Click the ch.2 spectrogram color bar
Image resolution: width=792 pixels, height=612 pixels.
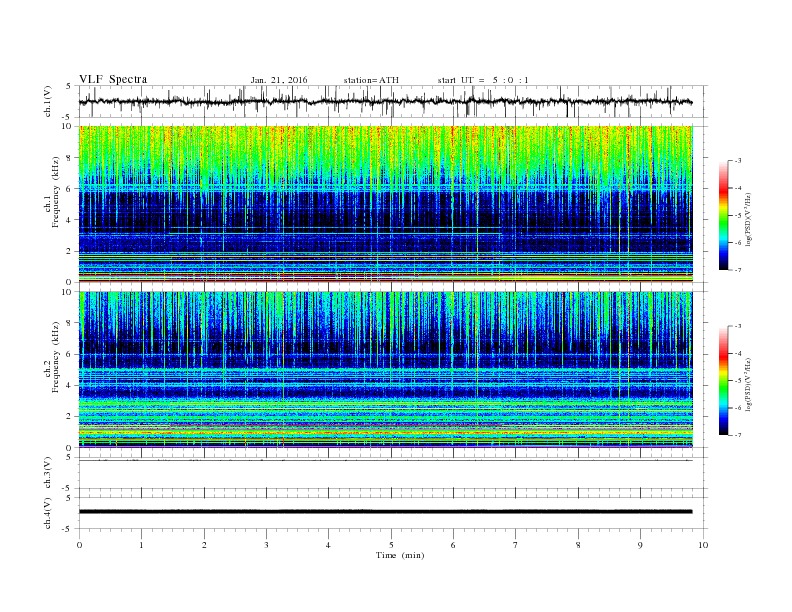click(724, 380)
